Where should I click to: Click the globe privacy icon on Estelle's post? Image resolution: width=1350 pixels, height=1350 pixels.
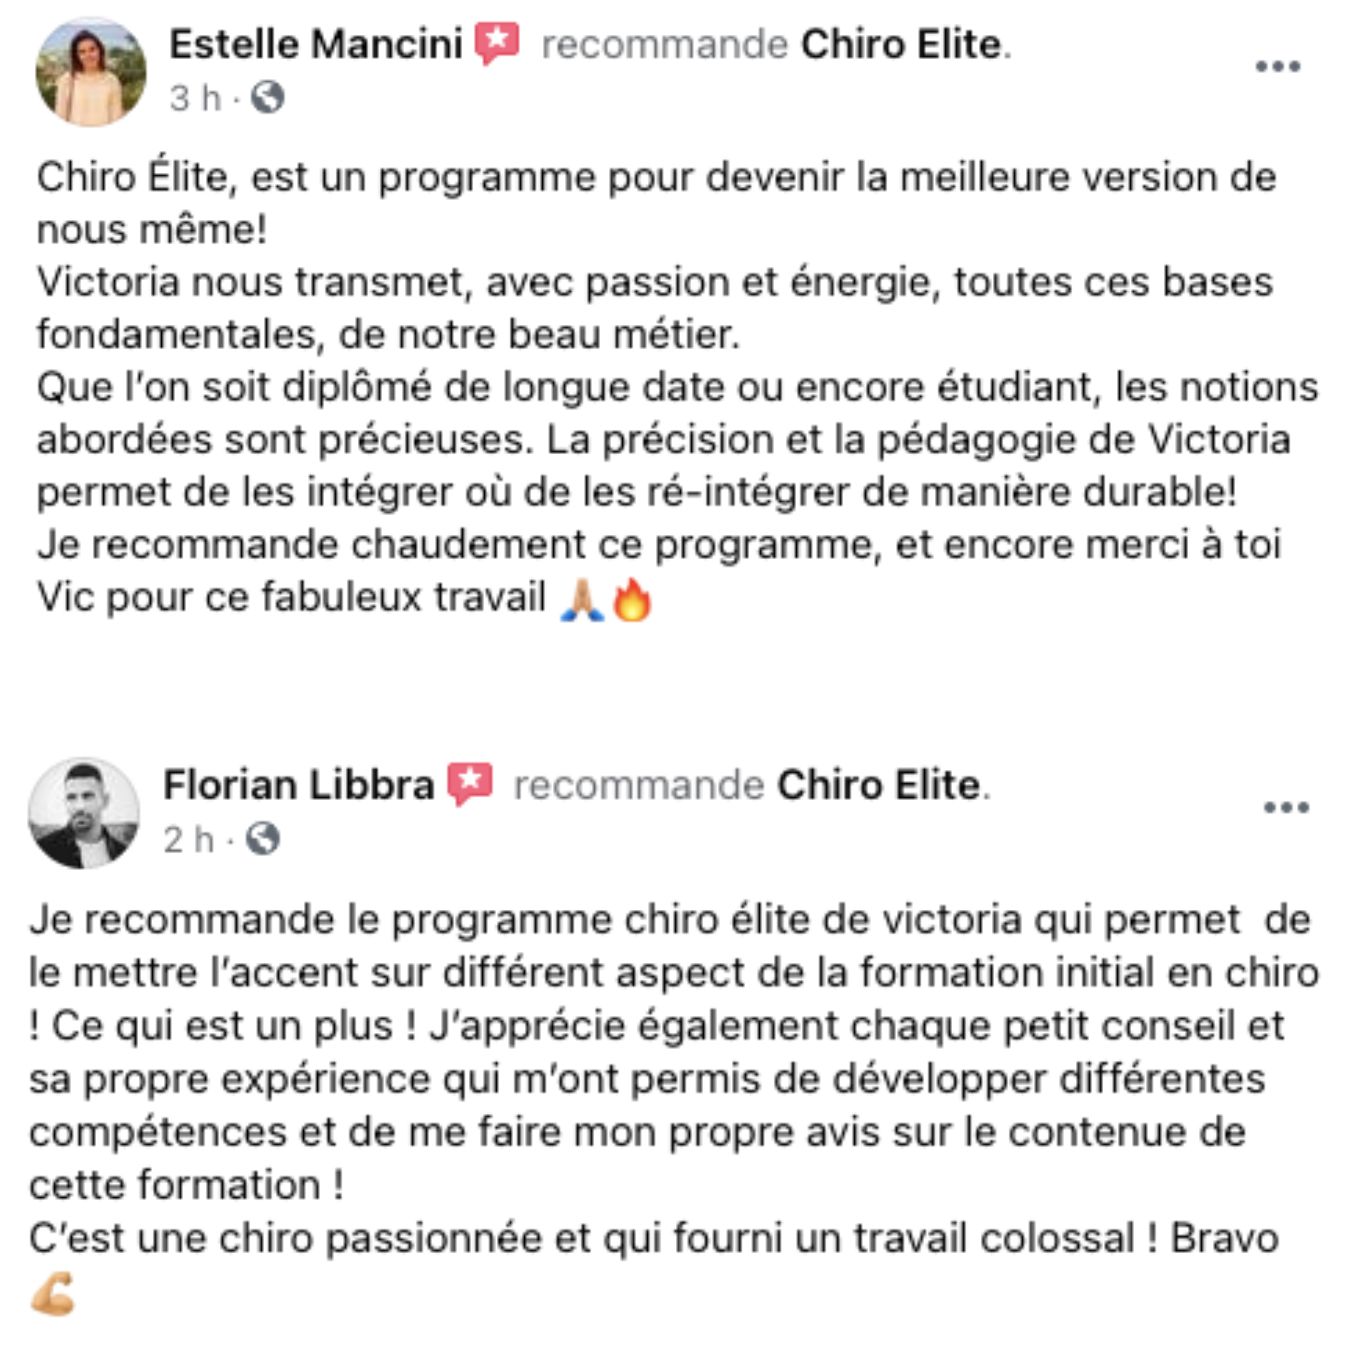point(267,98)
